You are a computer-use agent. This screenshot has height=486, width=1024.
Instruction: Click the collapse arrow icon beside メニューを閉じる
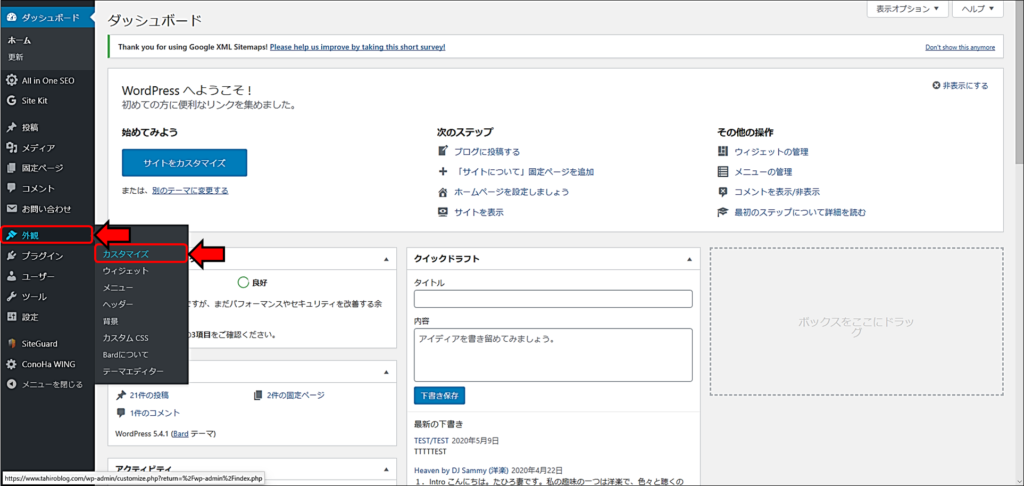(x=12, y=385)
